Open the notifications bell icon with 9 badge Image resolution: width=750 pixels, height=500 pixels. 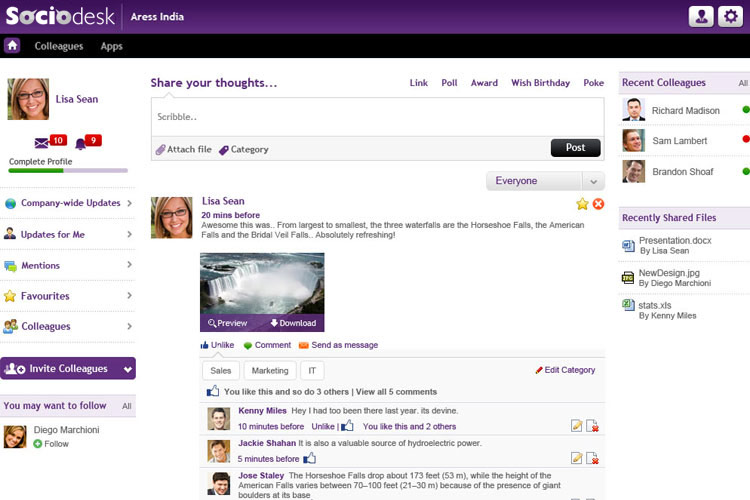point(80,143)
